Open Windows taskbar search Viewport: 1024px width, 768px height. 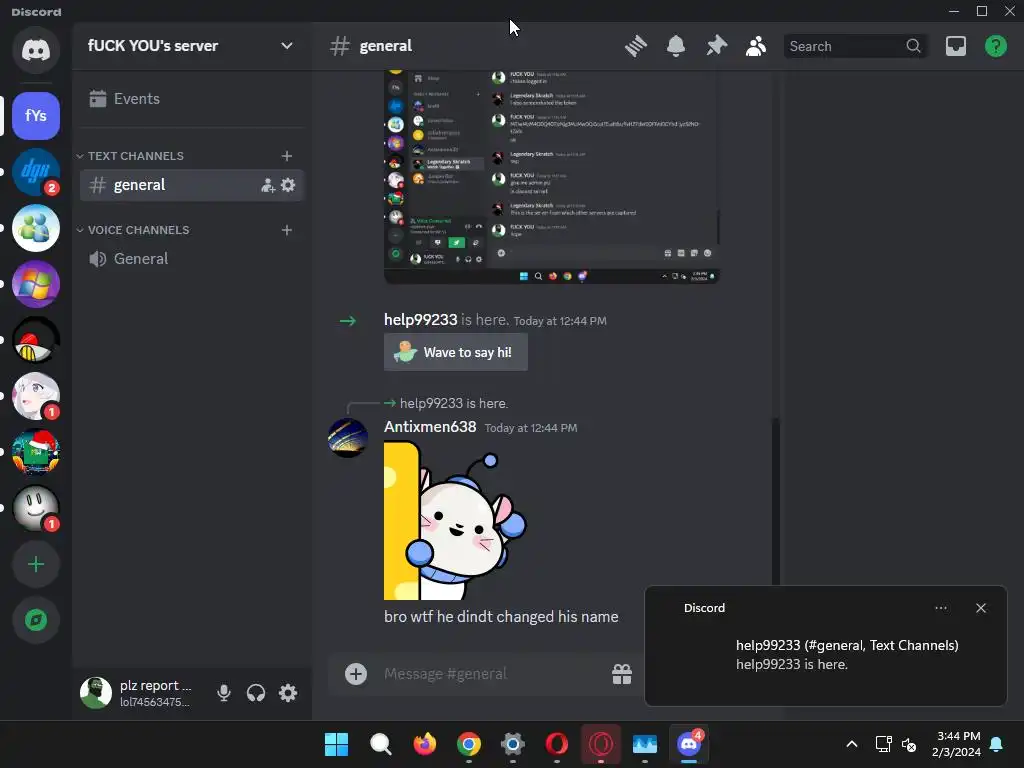(381, 744)
